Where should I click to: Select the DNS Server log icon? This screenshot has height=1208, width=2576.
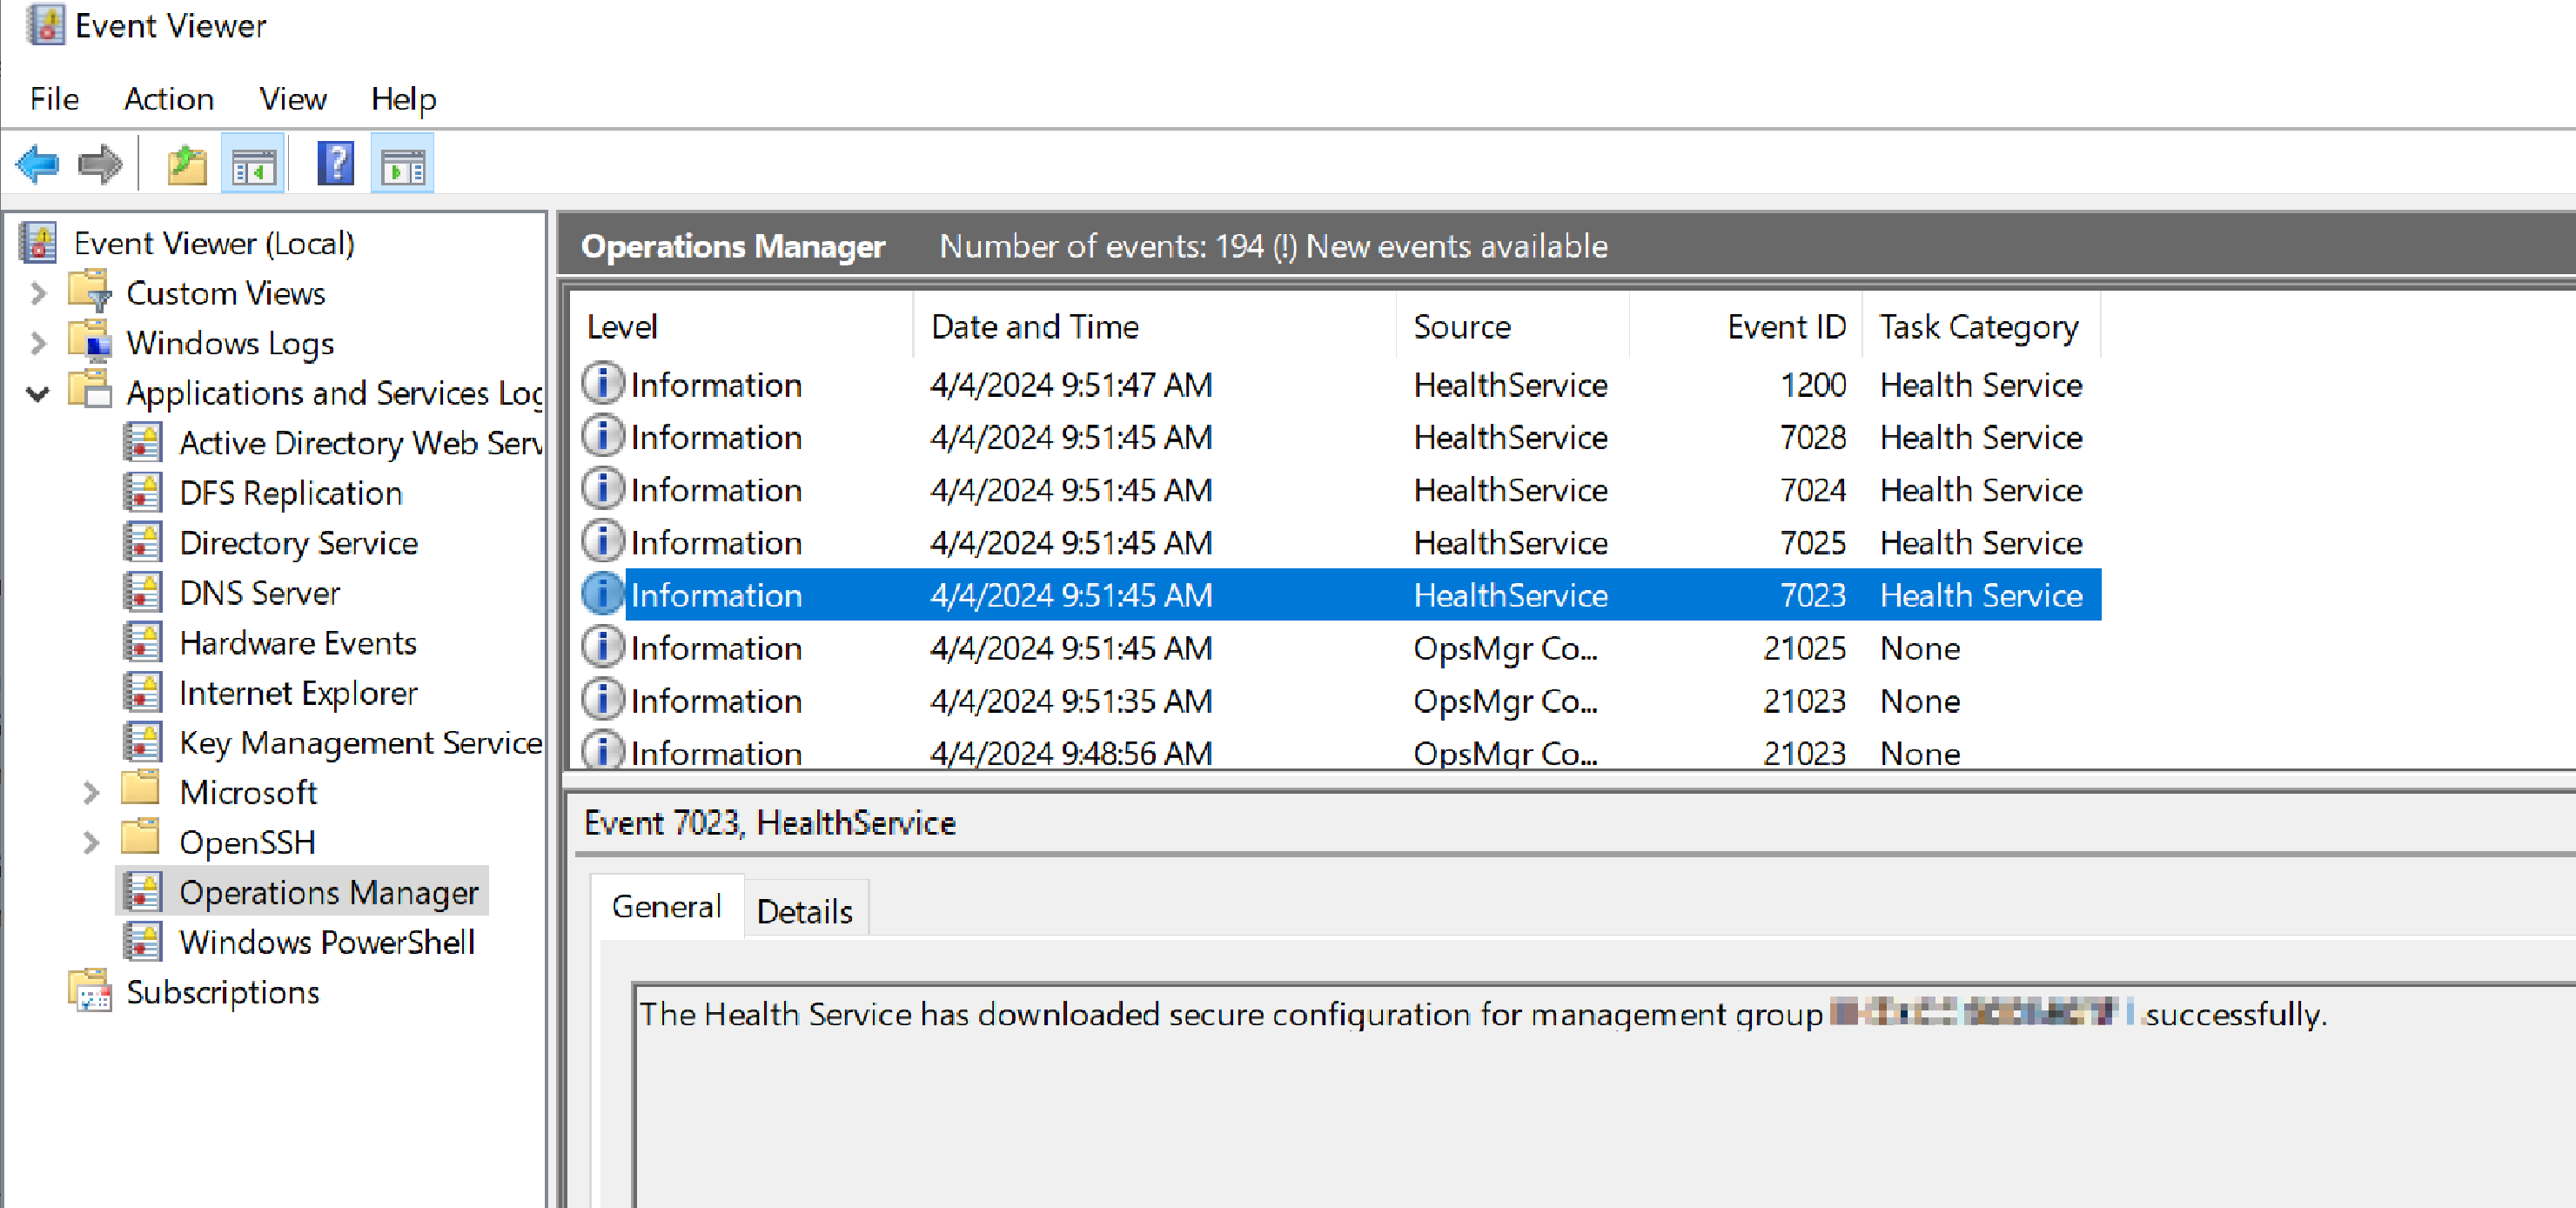142,593
